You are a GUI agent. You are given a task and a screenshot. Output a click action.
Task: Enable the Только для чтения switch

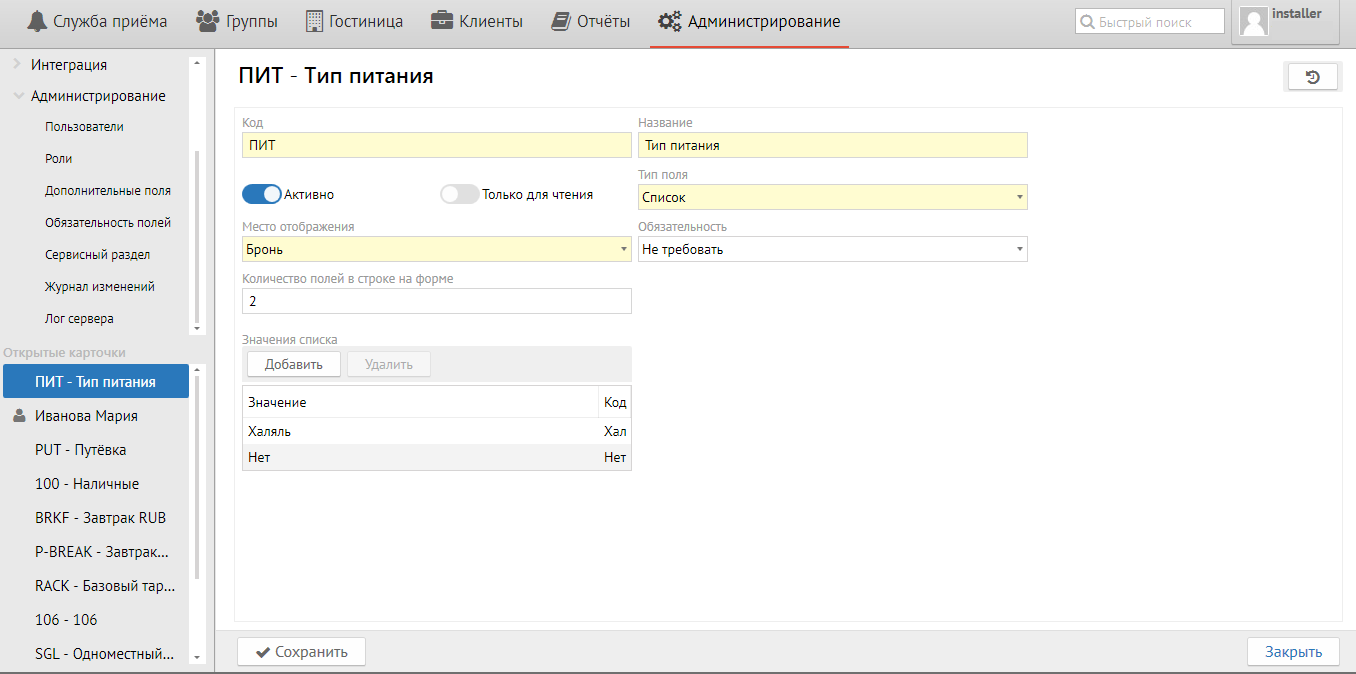point(460,194)
